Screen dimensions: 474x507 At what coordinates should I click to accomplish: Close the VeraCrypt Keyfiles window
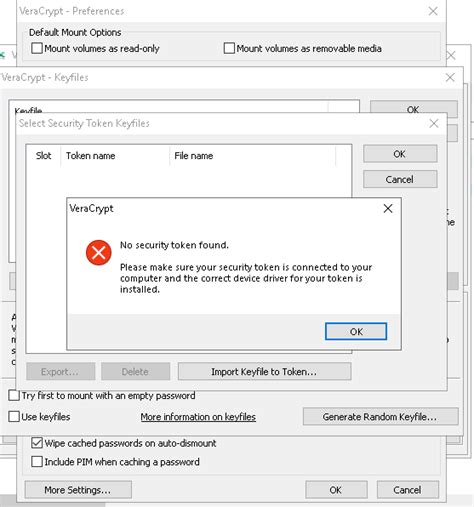(450, 78)
